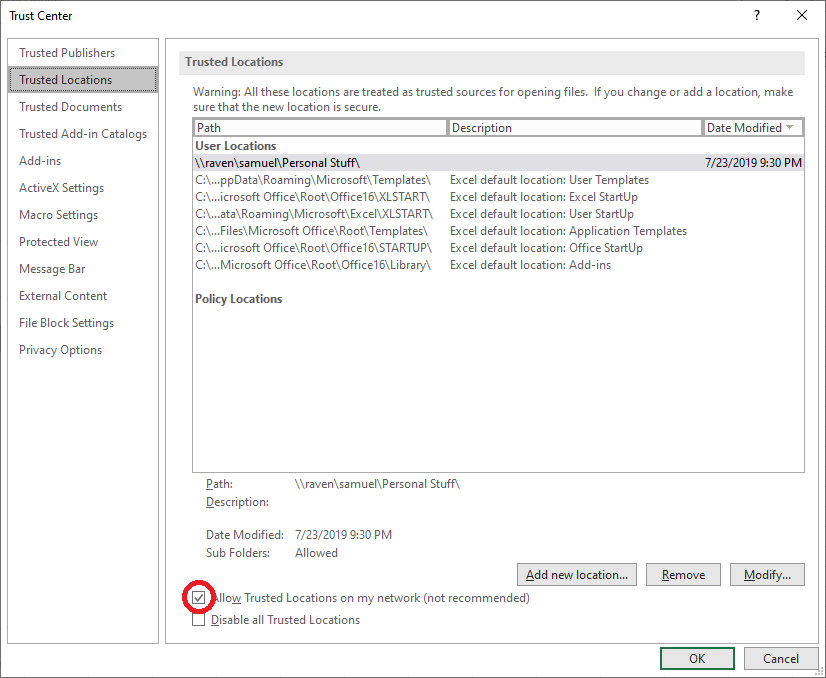The width and height of the screenshot is (826, 678).
Task: Select the Excel StartUp location row
Action: tap(498, 197)
